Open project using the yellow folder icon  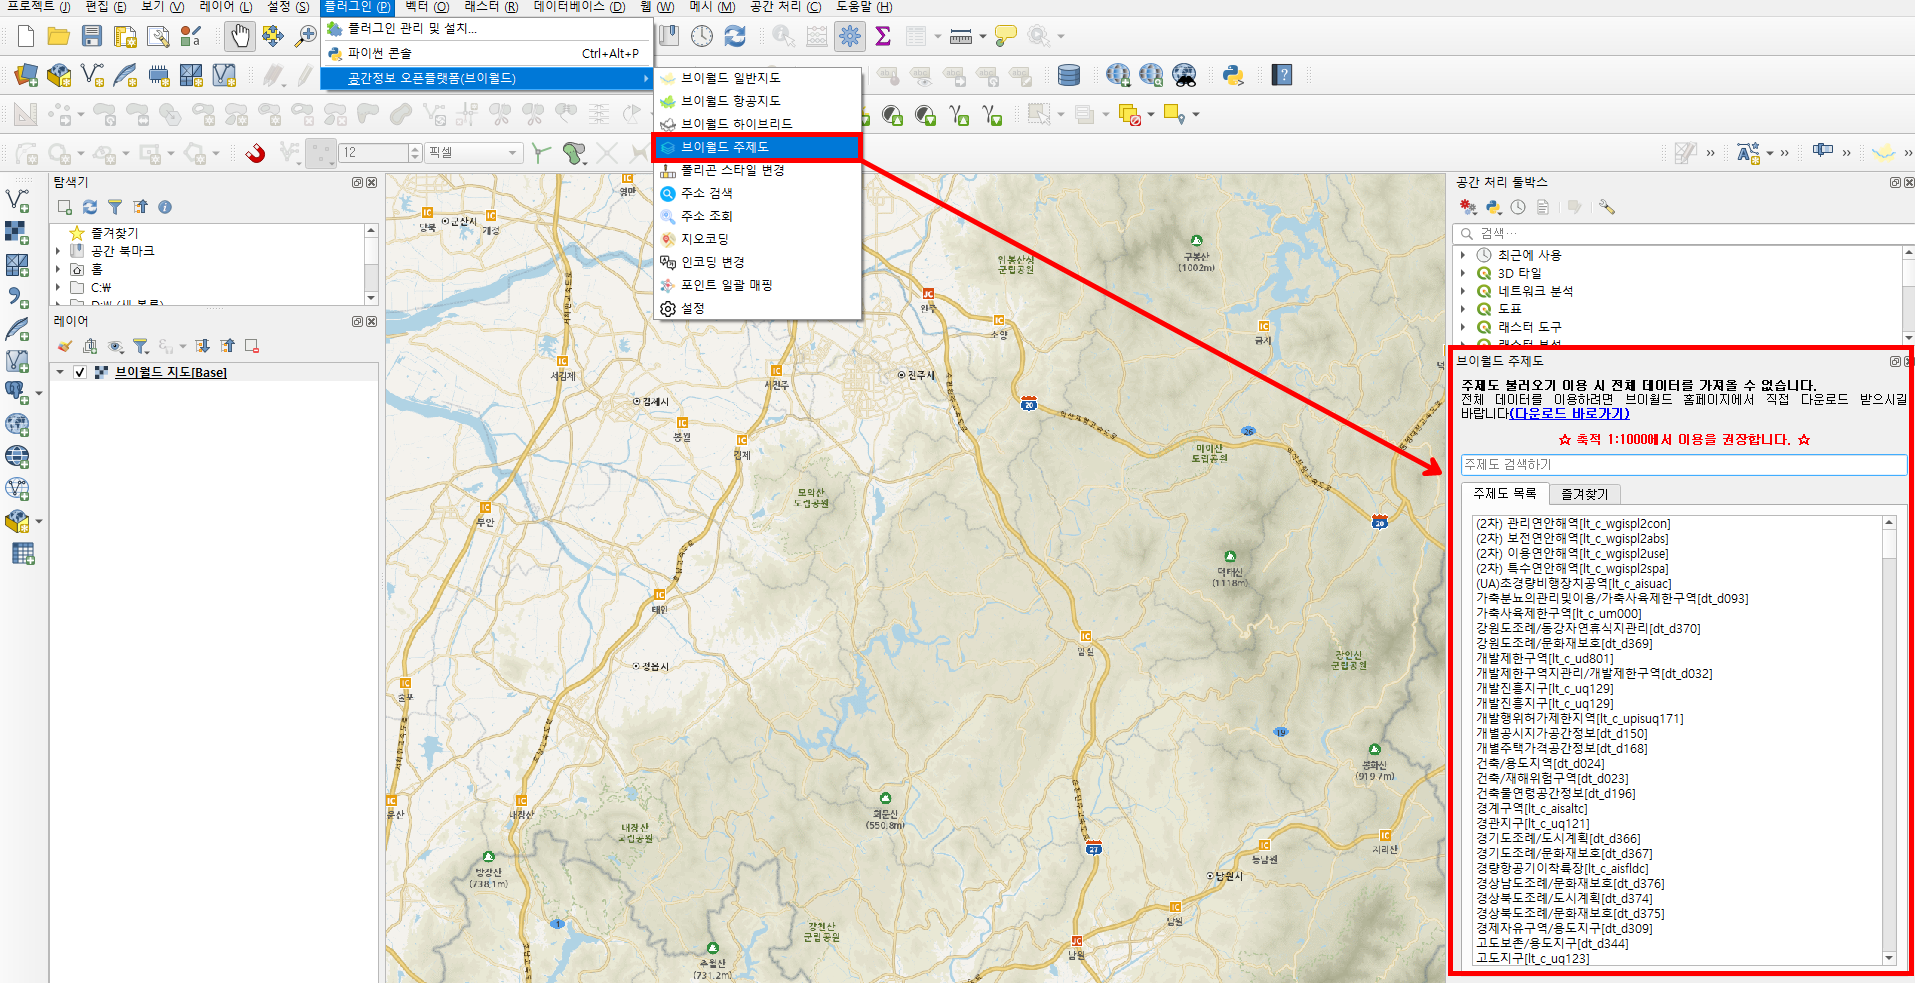[x=59, y=37]
